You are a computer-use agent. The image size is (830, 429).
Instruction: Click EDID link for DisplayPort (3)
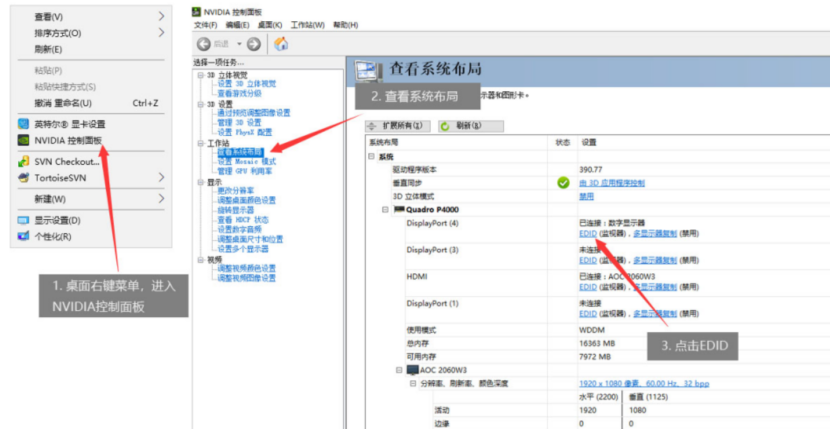(x=588, y=260)
